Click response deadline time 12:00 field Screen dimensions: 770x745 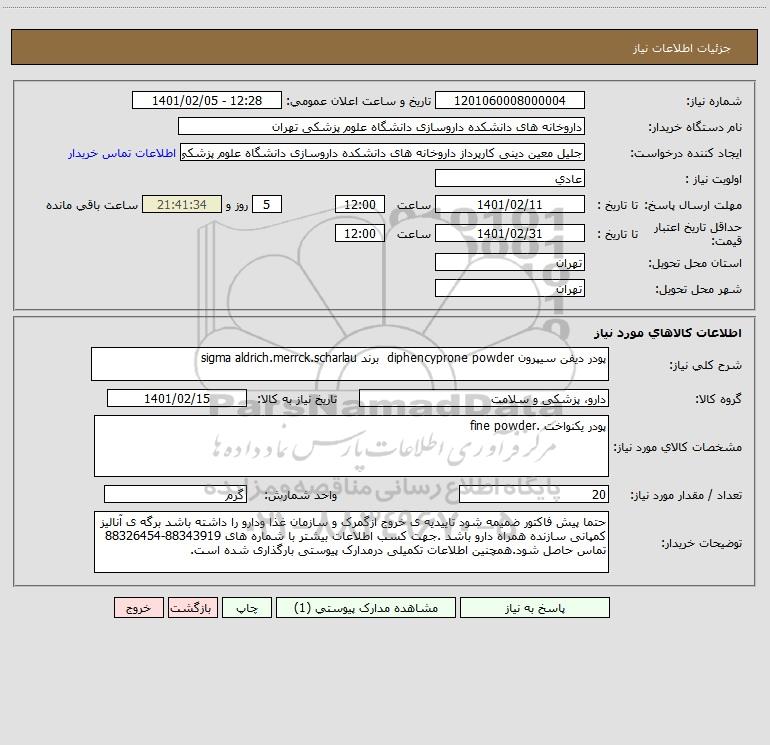359,204
